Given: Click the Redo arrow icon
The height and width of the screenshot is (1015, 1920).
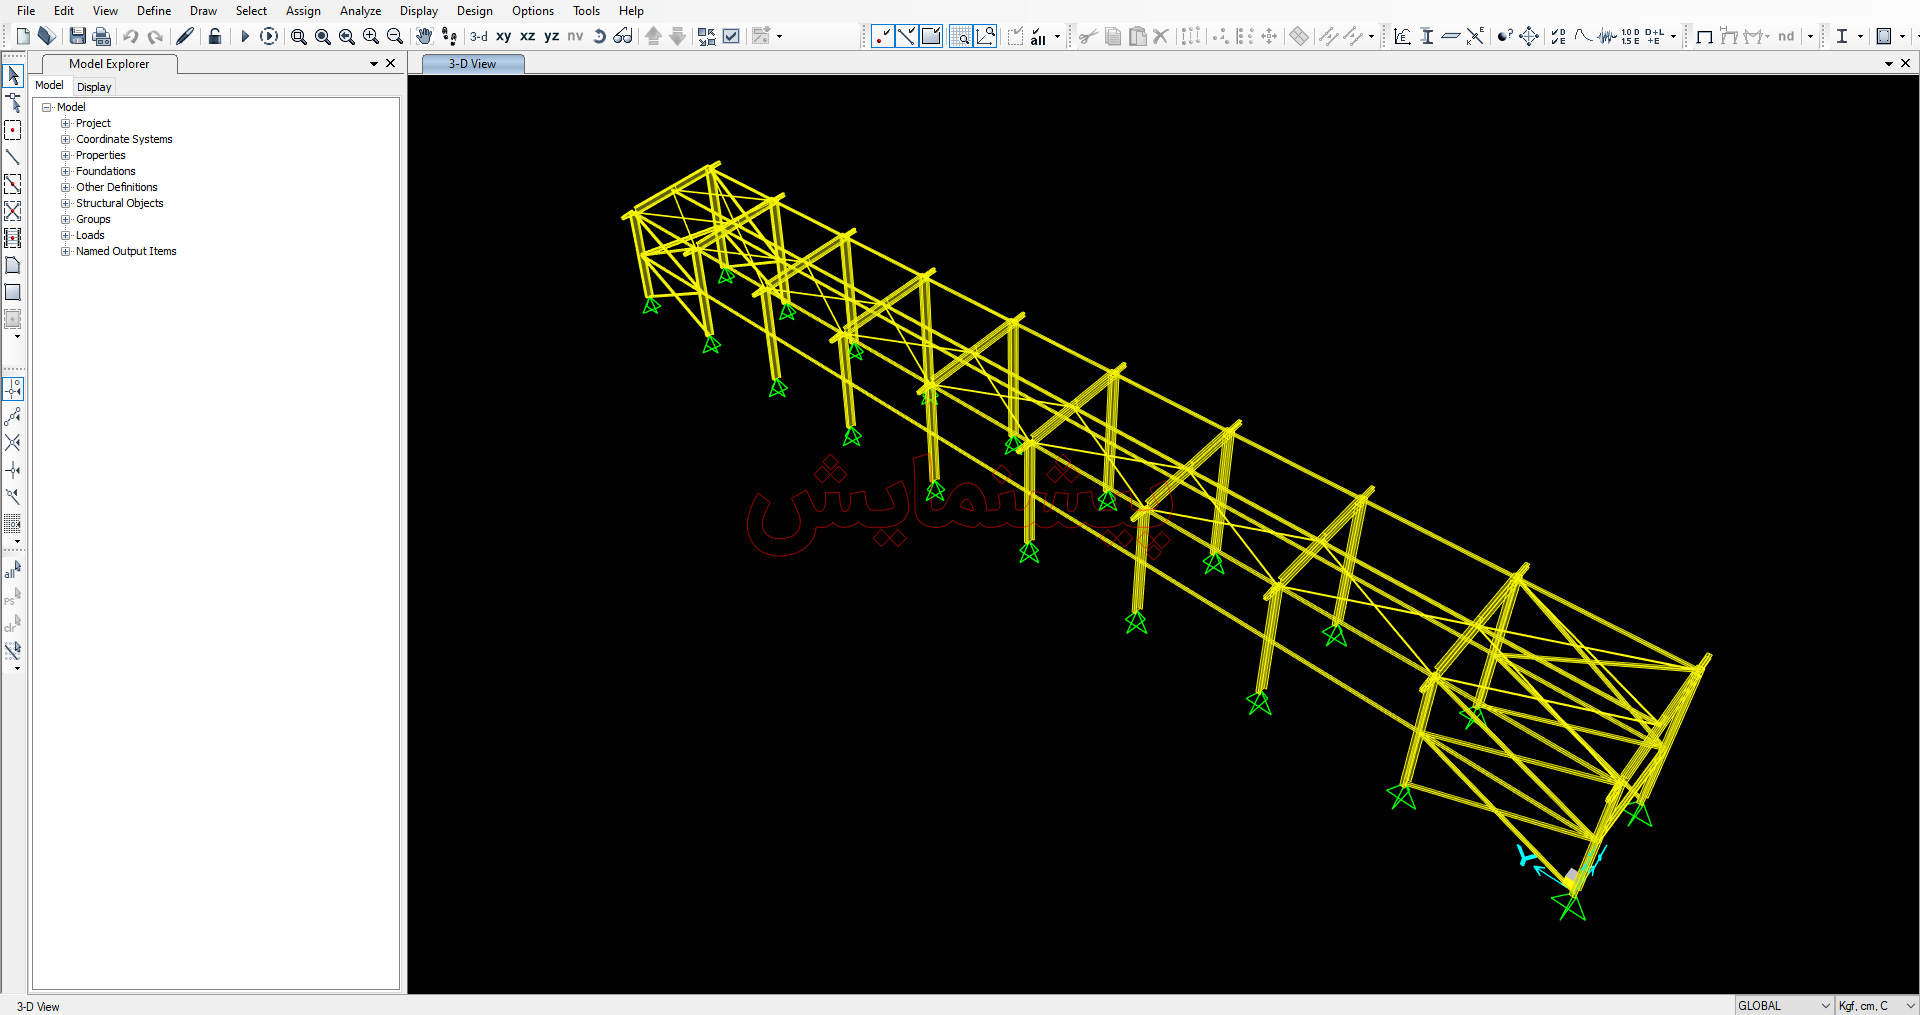Looking at the screenshot, I should coord(154,36).
